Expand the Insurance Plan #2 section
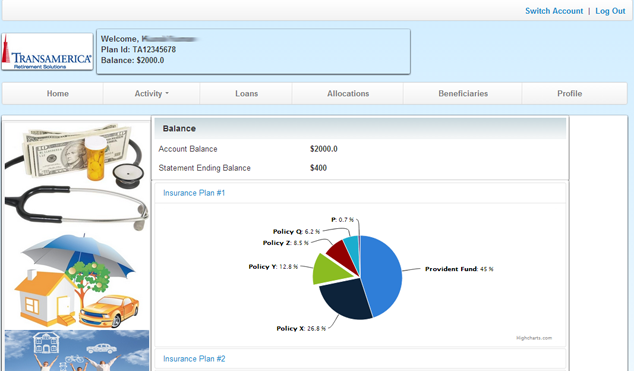 (194, 358)
